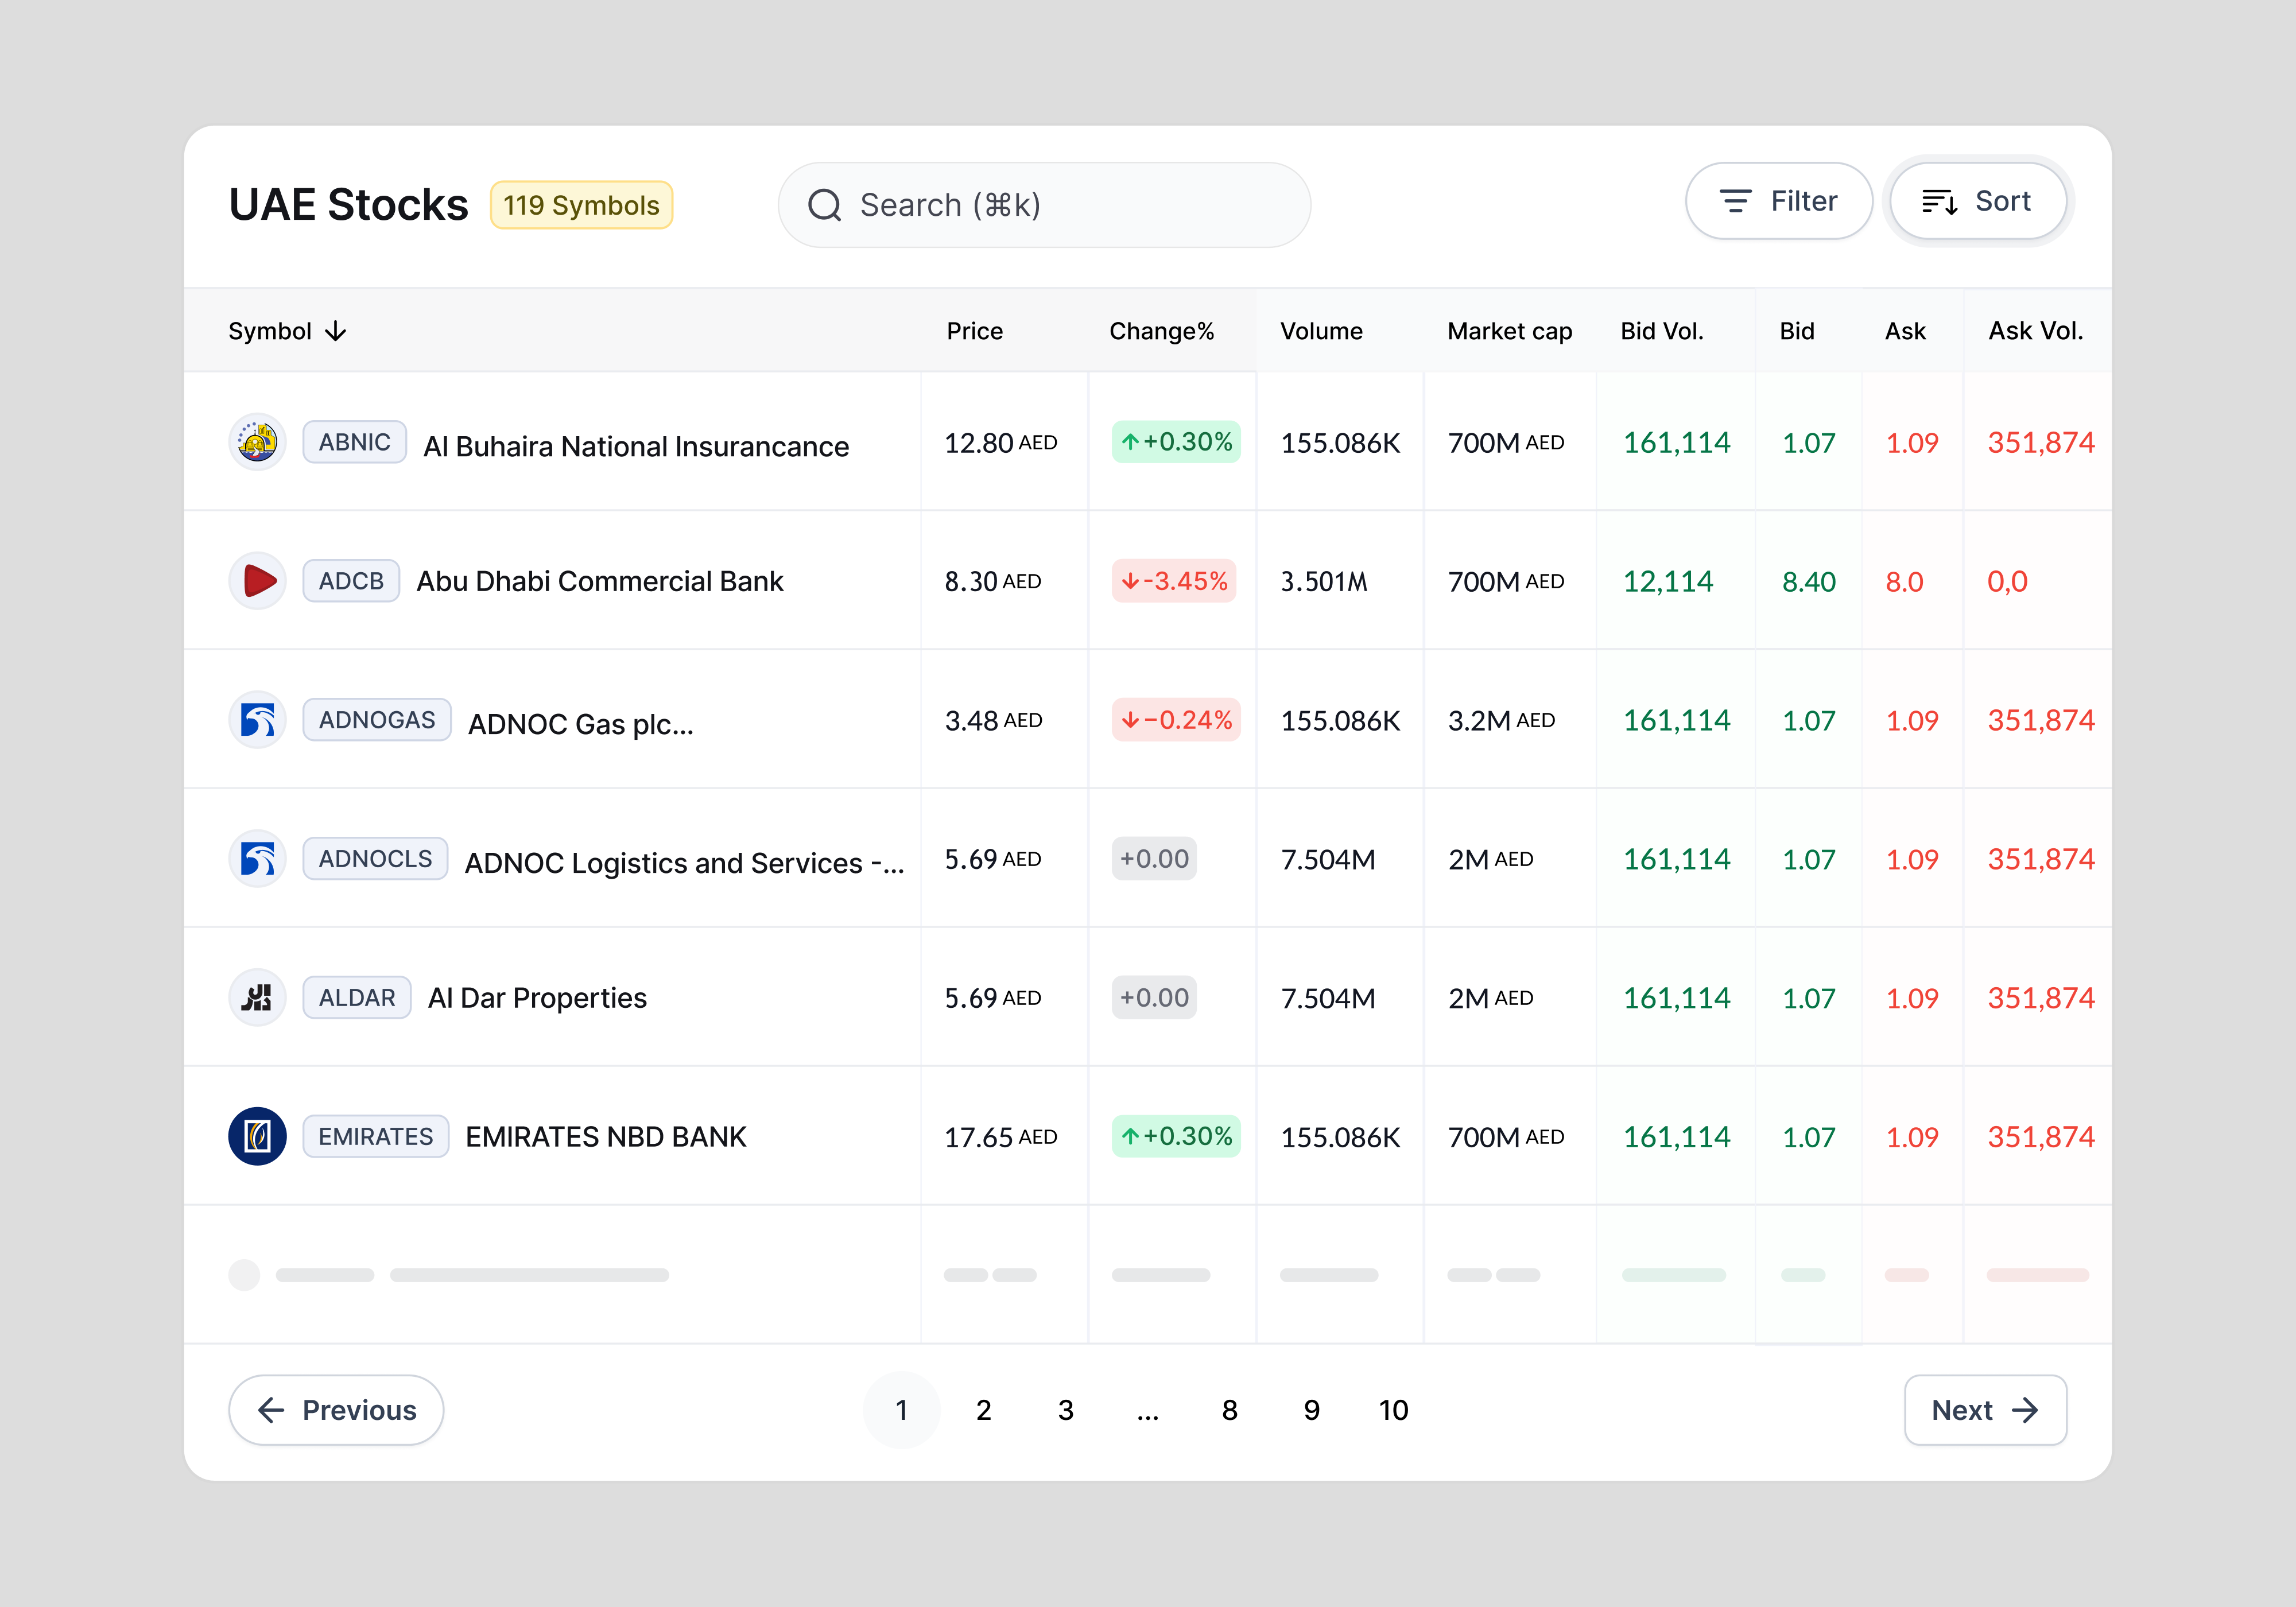Click the ALDAR Properties logo
The width and height of the screenshot is (2296, 1607).
(257, 997)
